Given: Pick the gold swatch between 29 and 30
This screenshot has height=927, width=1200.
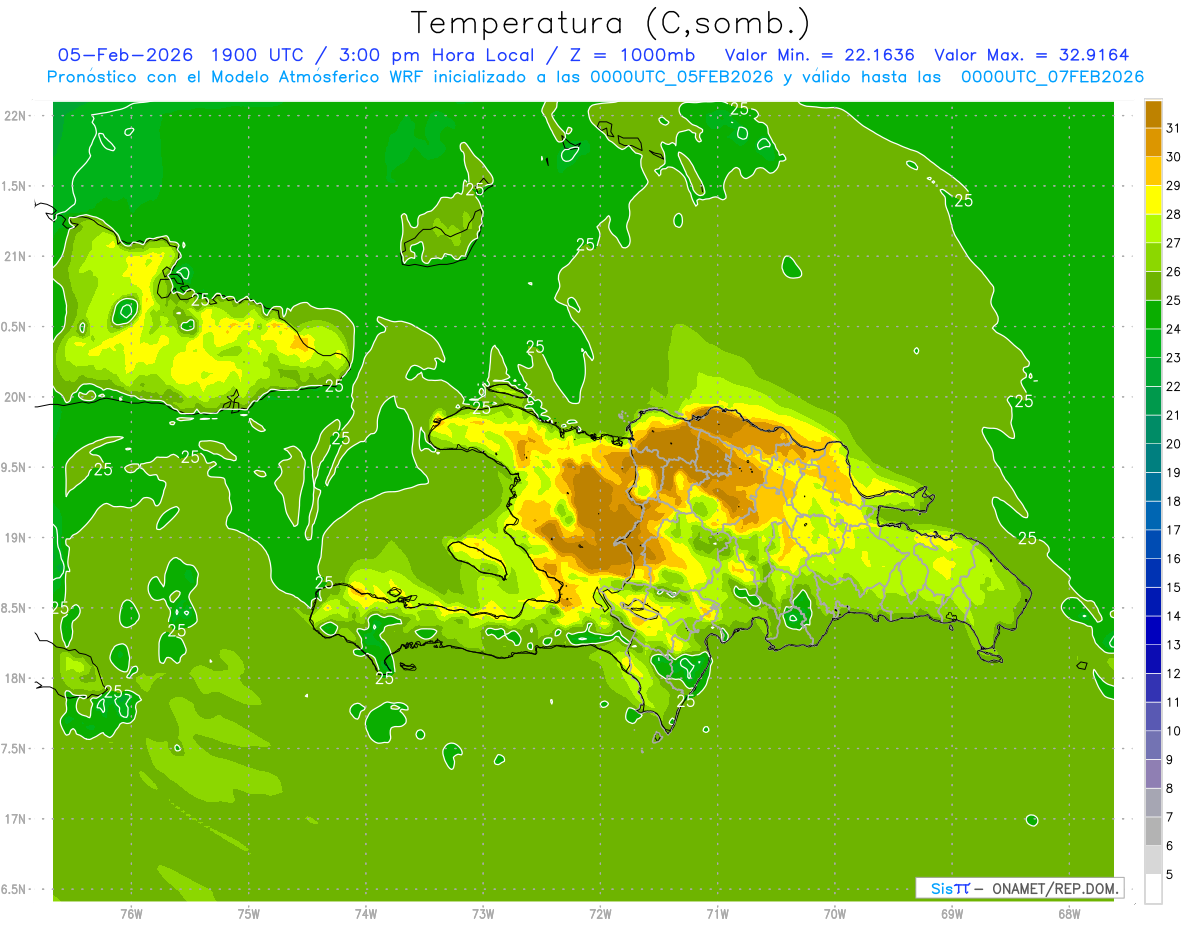Looking at the screenshot, I should coord(1153,171).
